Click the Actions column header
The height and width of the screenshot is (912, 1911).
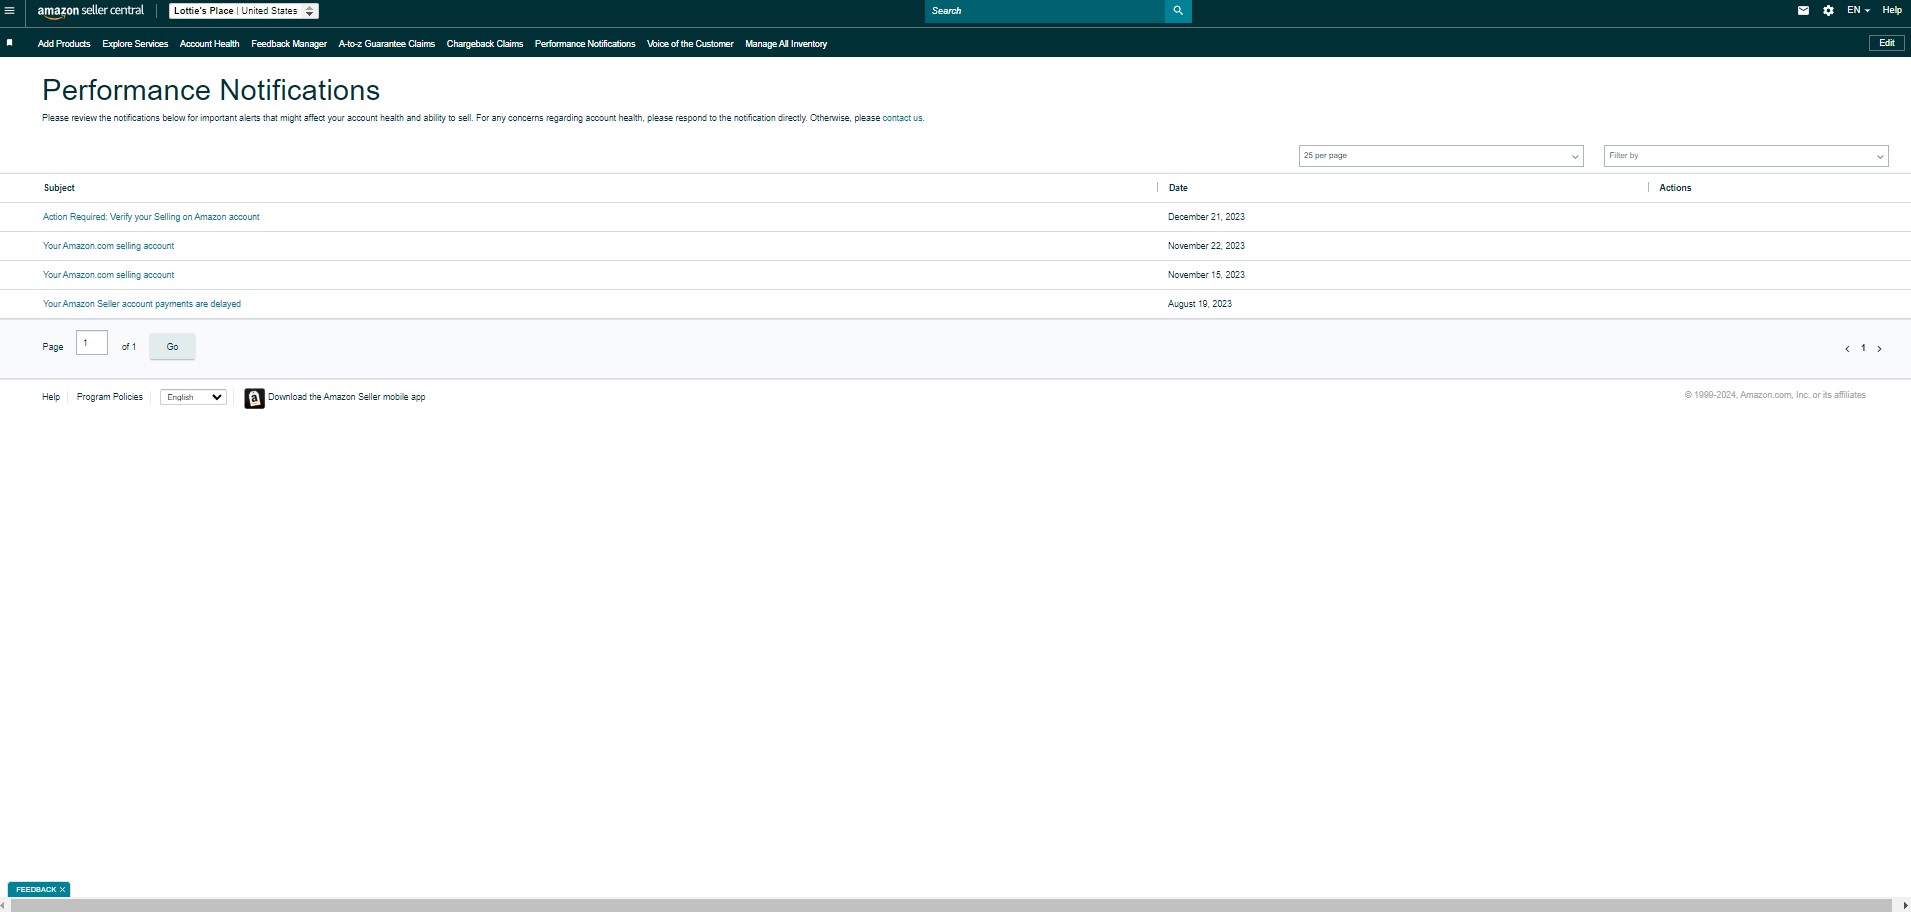pos(1675,188)
